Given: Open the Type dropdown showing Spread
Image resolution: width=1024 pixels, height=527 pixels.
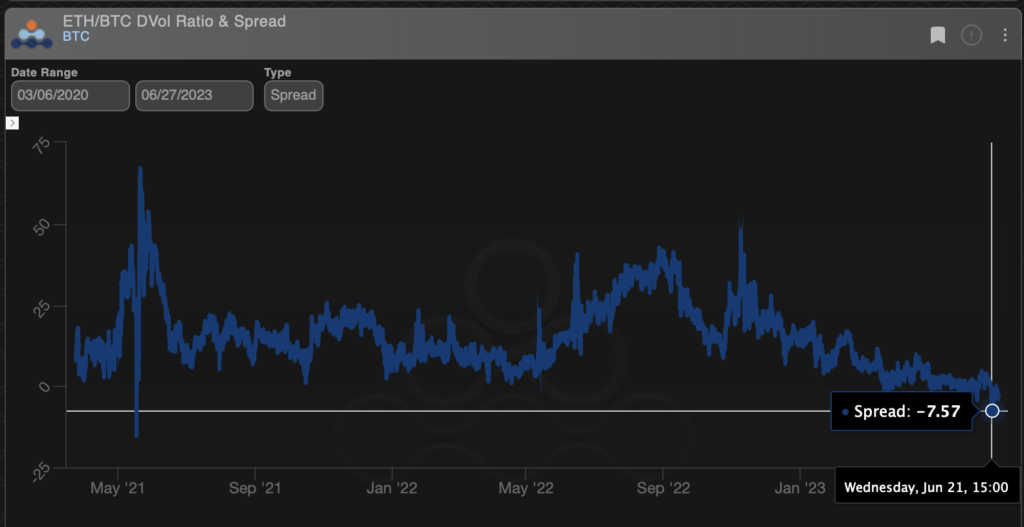Looking at the screenshot, I should pos(293,96).
